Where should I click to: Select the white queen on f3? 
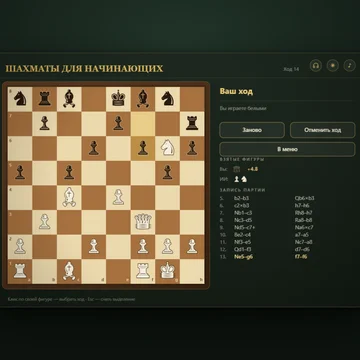[143, 222]
